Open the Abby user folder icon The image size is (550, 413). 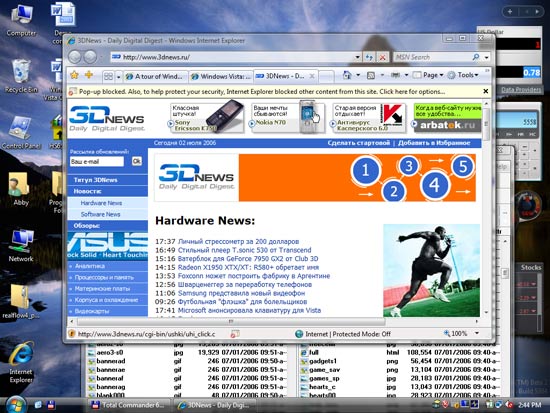[20, 189]
